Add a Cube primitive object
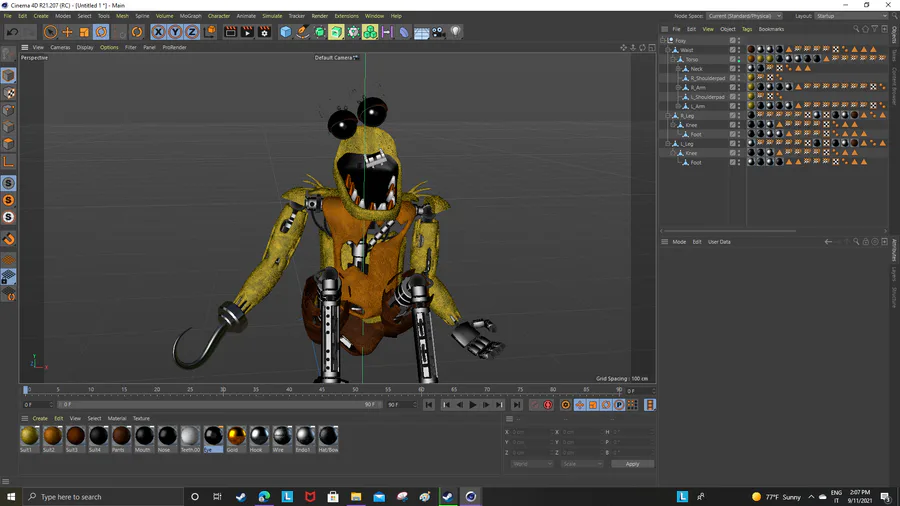Screen dimensions: 900x506 coord(286,32)
